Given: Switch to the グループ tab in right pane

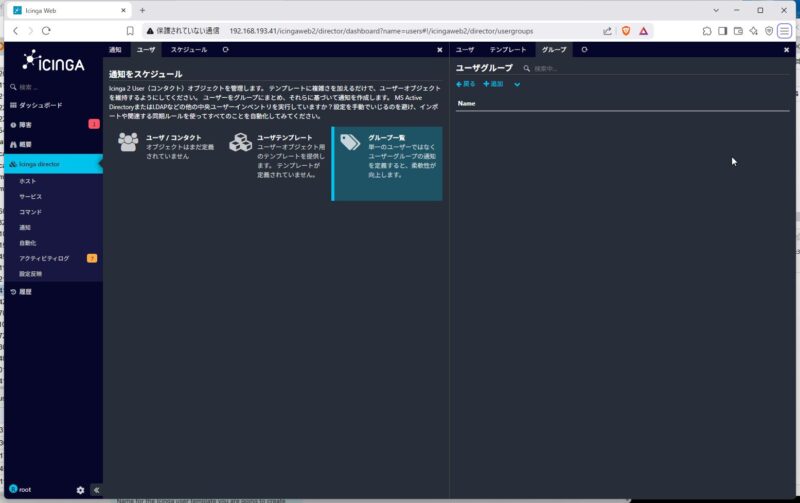Looking at the screenshot, I should point(554,49).
